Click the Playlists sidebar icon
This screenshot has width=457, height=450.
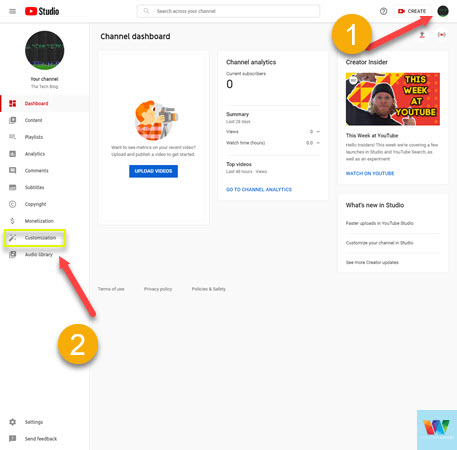coord(12,137)
